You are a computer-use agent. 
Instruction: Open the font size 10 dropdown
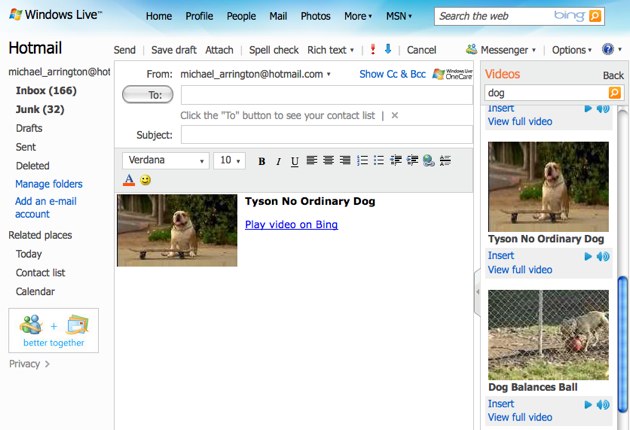(231, 160)
